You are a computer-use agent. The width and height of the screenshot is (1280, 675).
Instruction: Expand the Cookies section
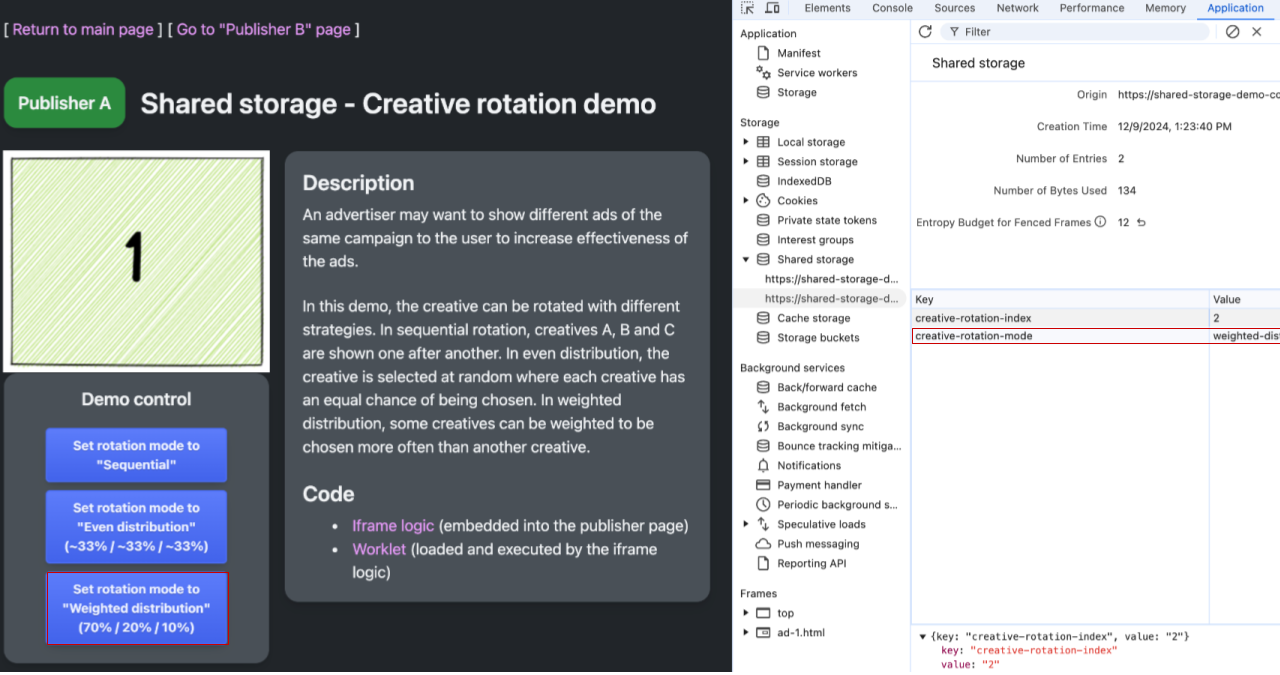tap(745, 200)
